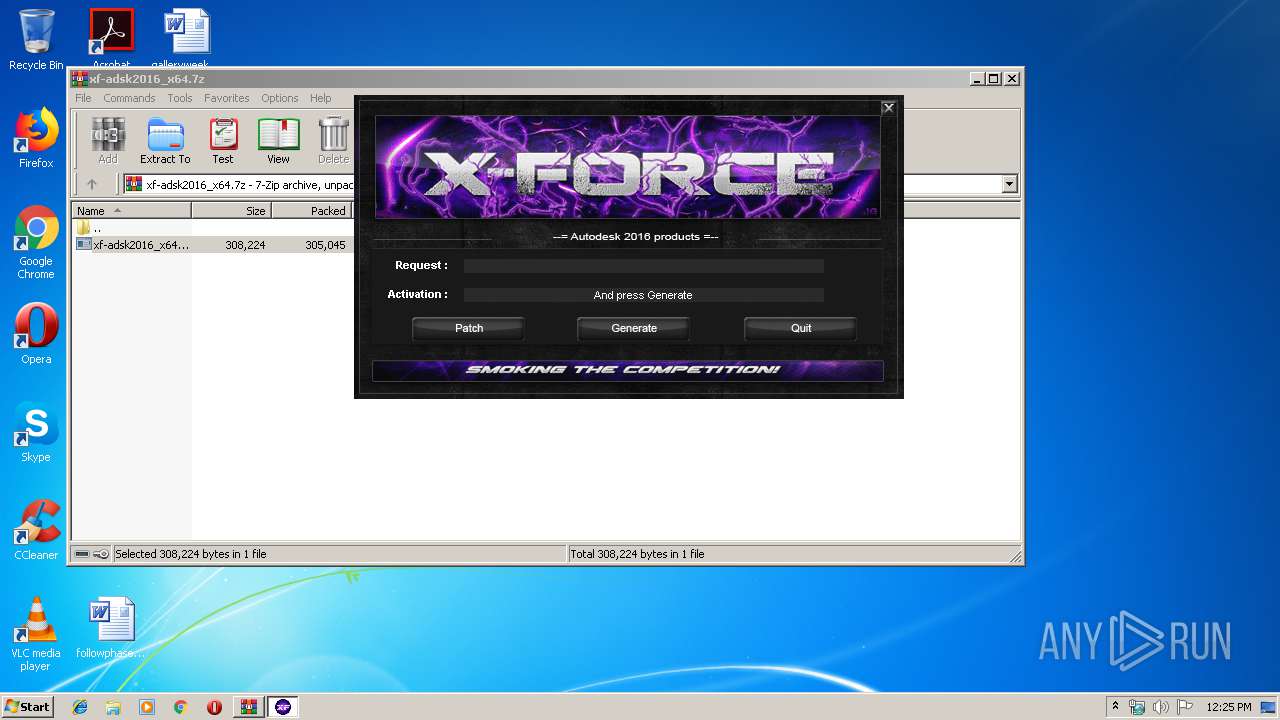This screenshot has height=720, width=1280.
Task: Select the followphase Word document icon
Action: point(111,628)
